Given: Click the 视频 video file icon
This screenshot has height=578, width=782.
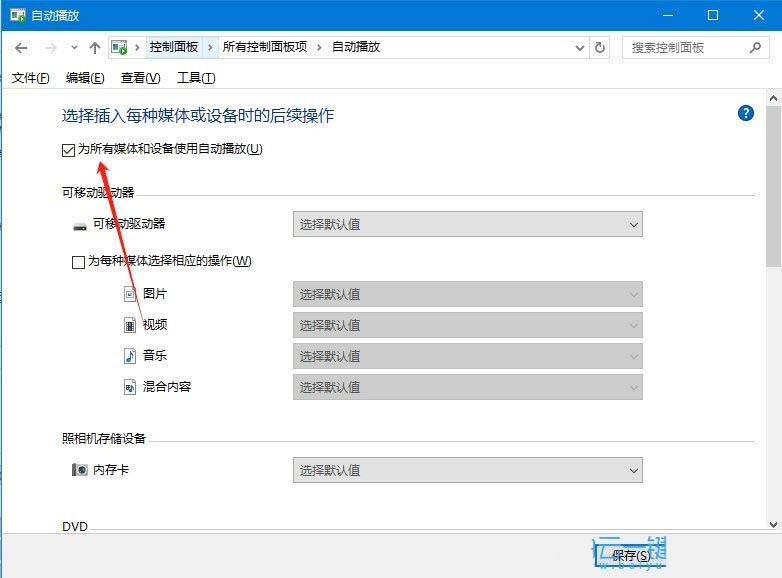Looking at the screenshot, I should pyautogui.click(x=130, y=325).
